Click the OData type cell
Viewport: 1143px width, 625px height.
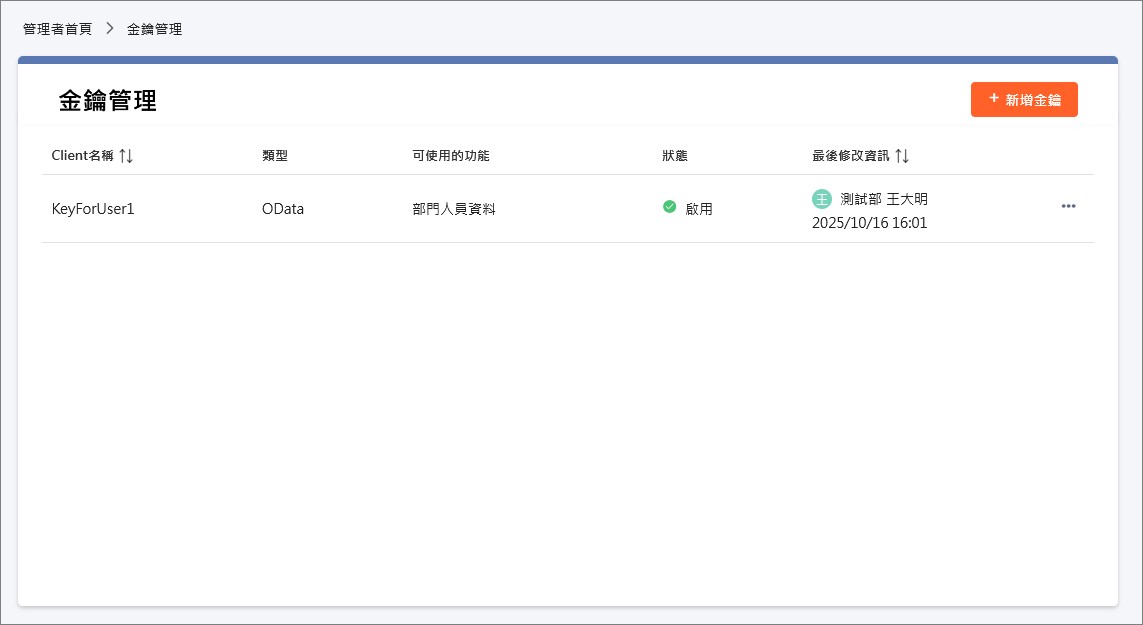click(283, 209)
